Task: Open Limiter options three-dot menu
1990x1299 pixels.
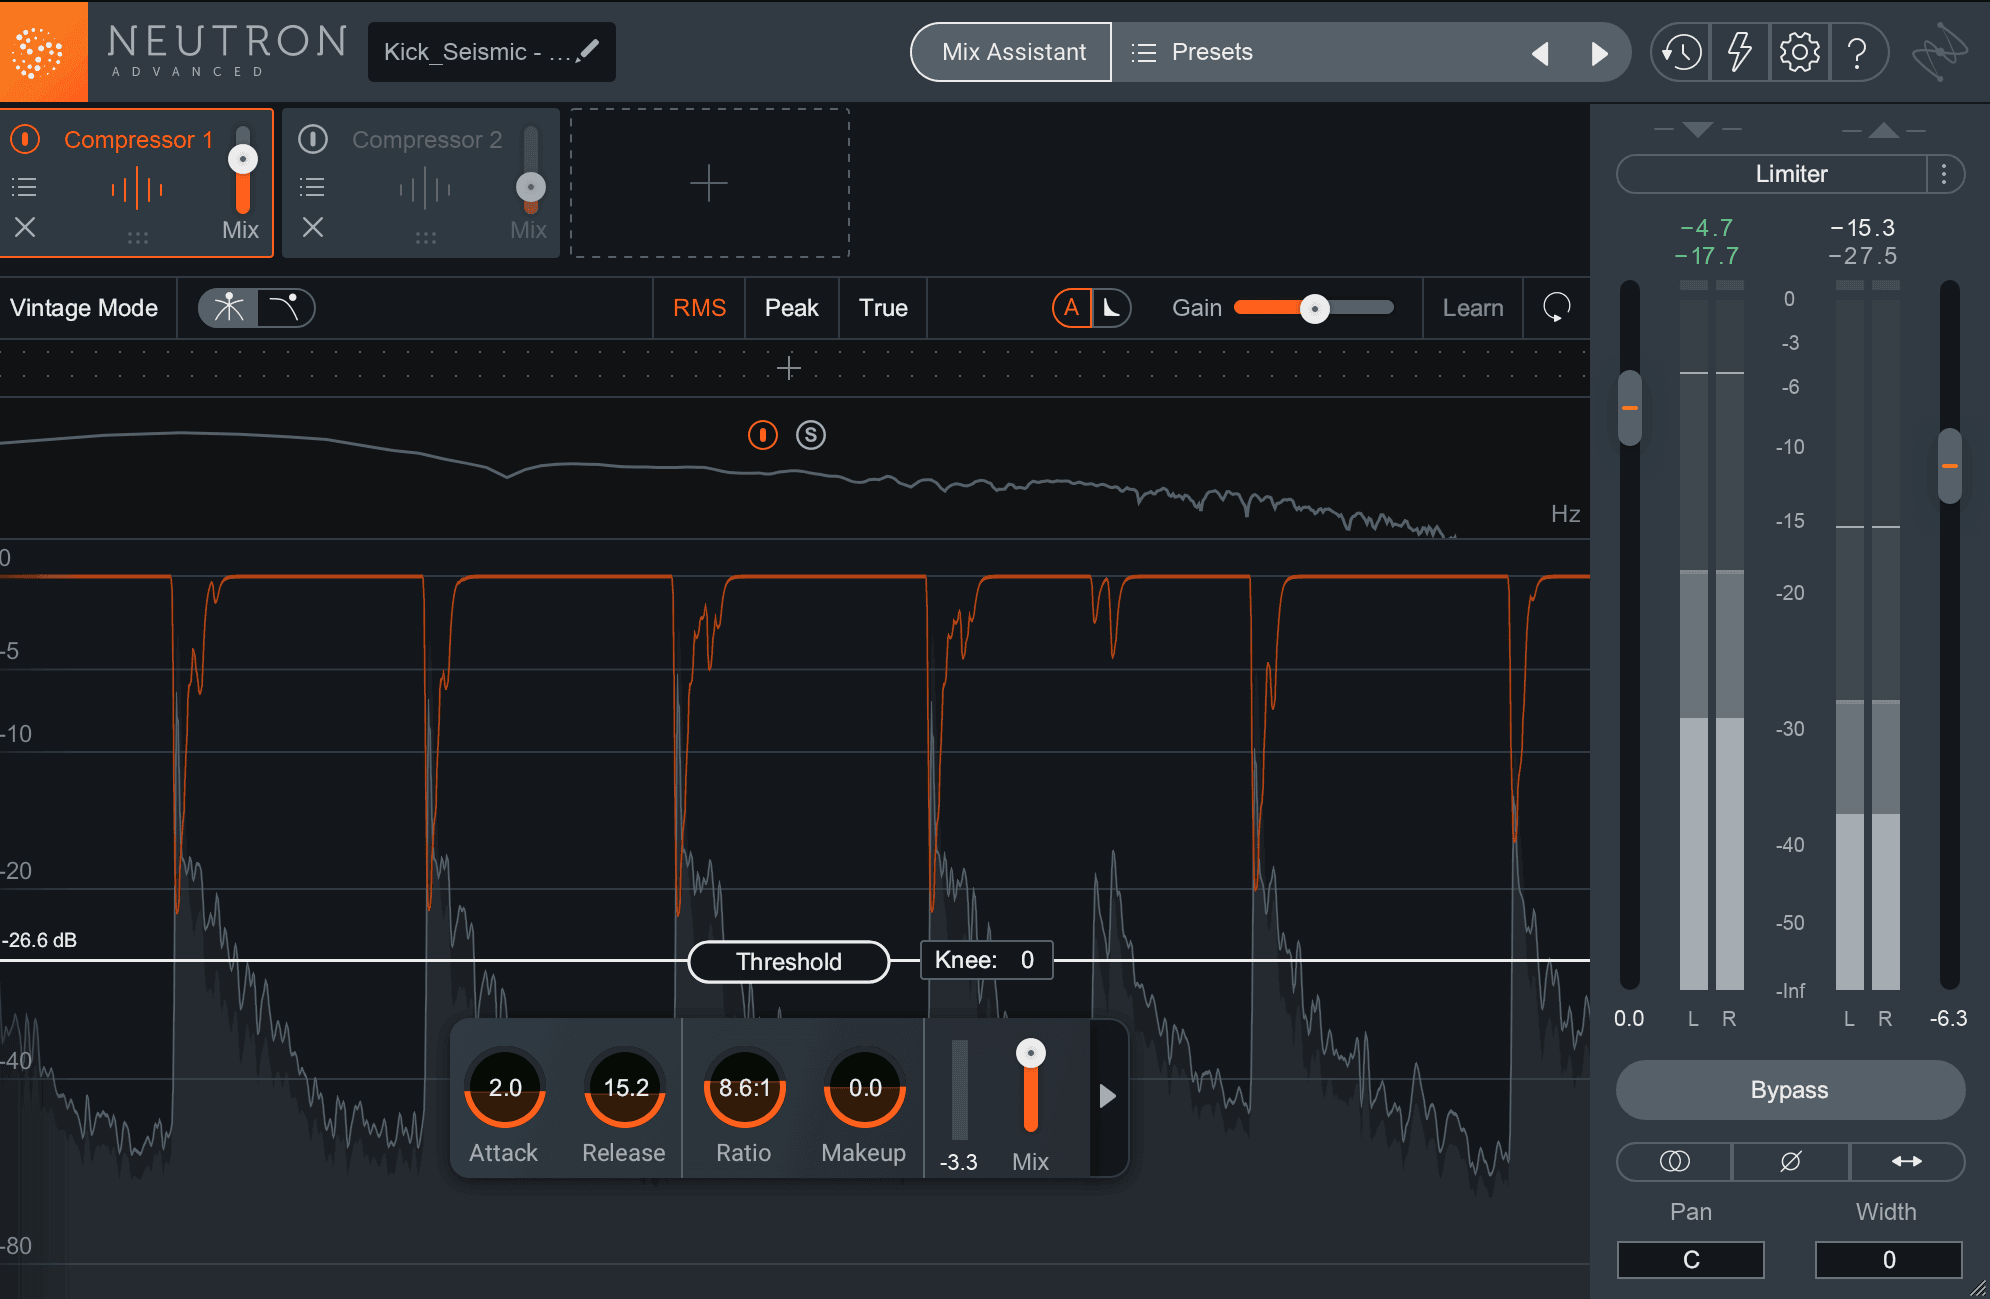Action: pyautogui.click(x=1944, y=174)
